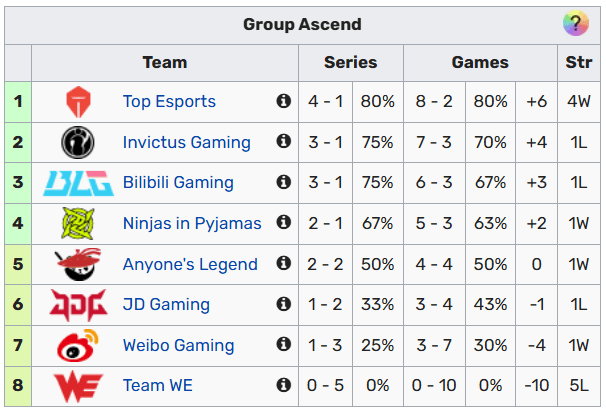Open the Top Esports team link
Image resolution: width=606 pixels, height=416 pixels.
coord(169,102)
